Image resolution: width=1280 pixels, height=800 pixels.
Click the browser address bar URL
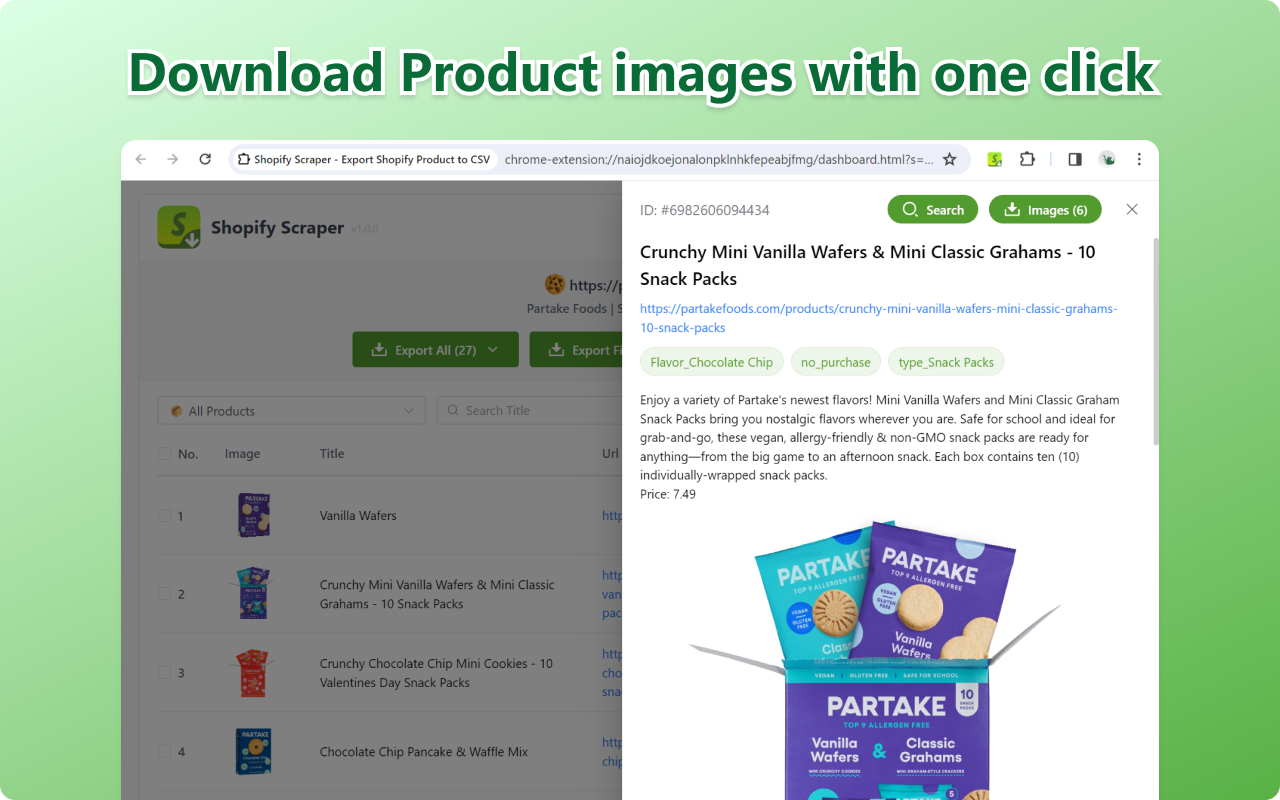718,159
